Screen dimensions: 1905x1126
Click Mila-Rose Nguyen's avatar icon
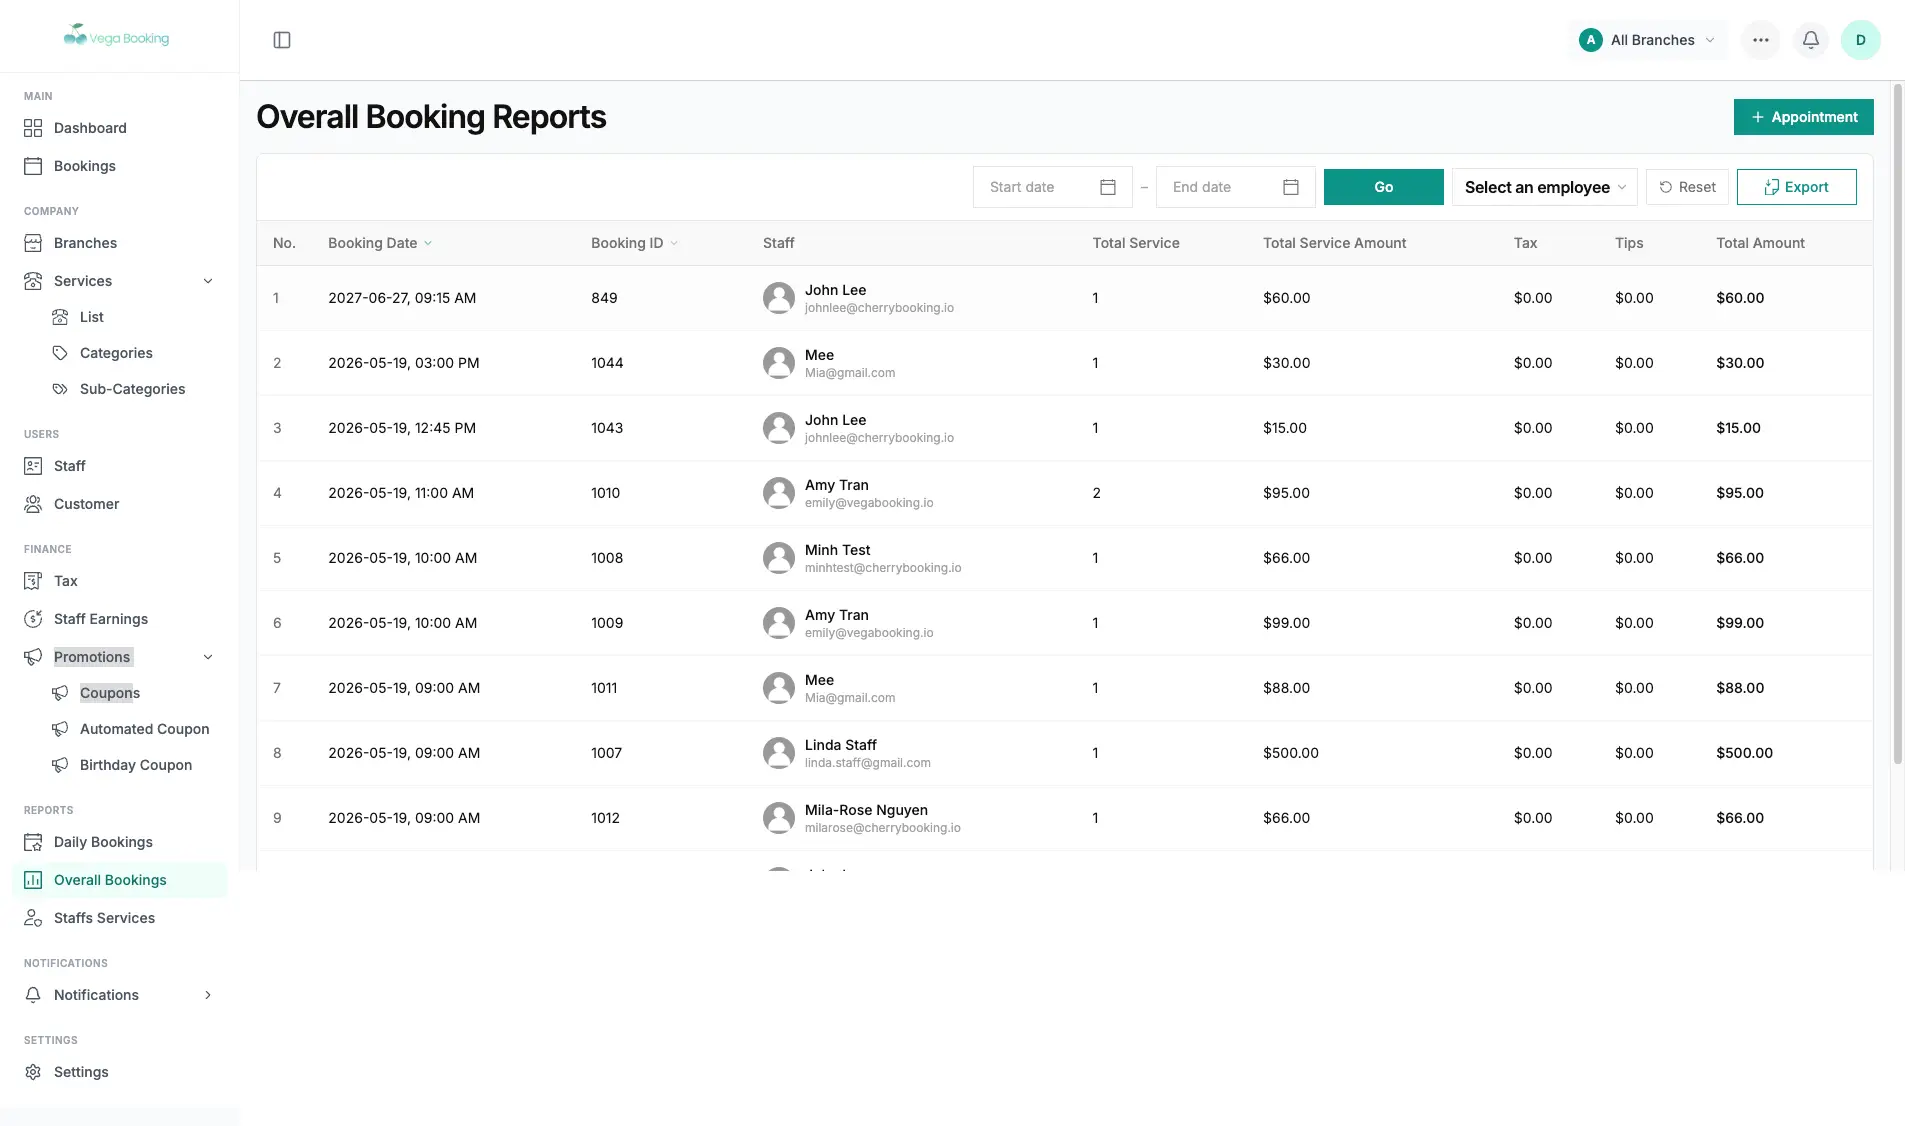click(779, 818)
